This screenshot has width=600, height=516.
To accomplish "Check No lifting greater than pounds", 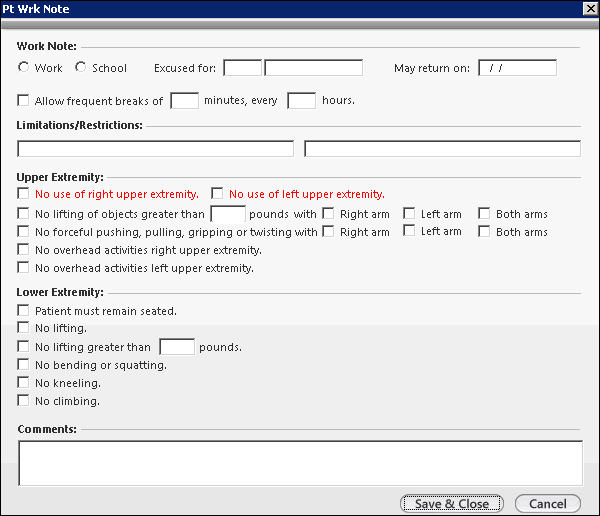I will click(23, 346).
